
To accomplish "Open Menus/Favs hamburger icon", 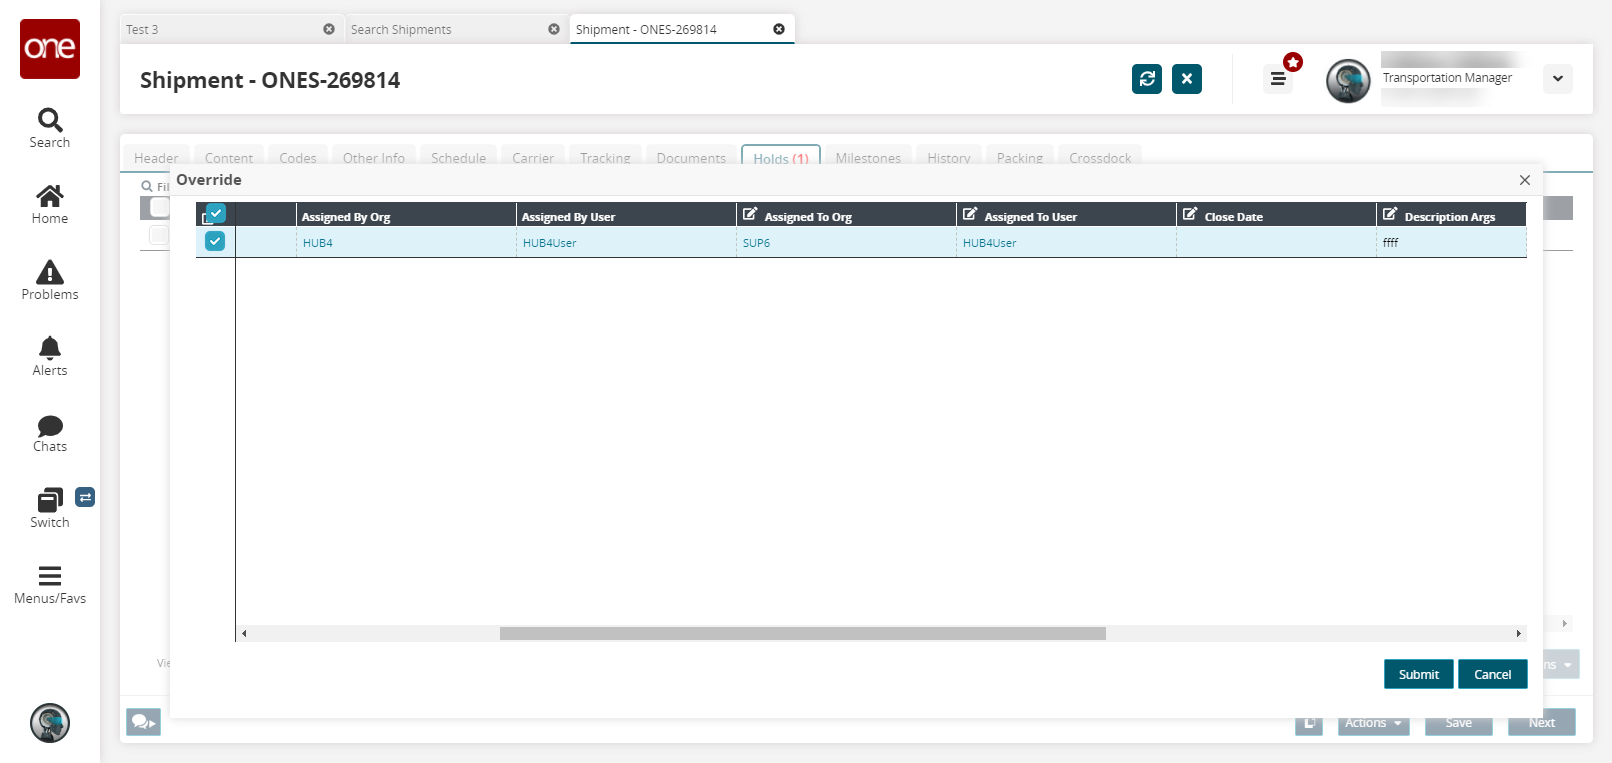I will point(50,584).
